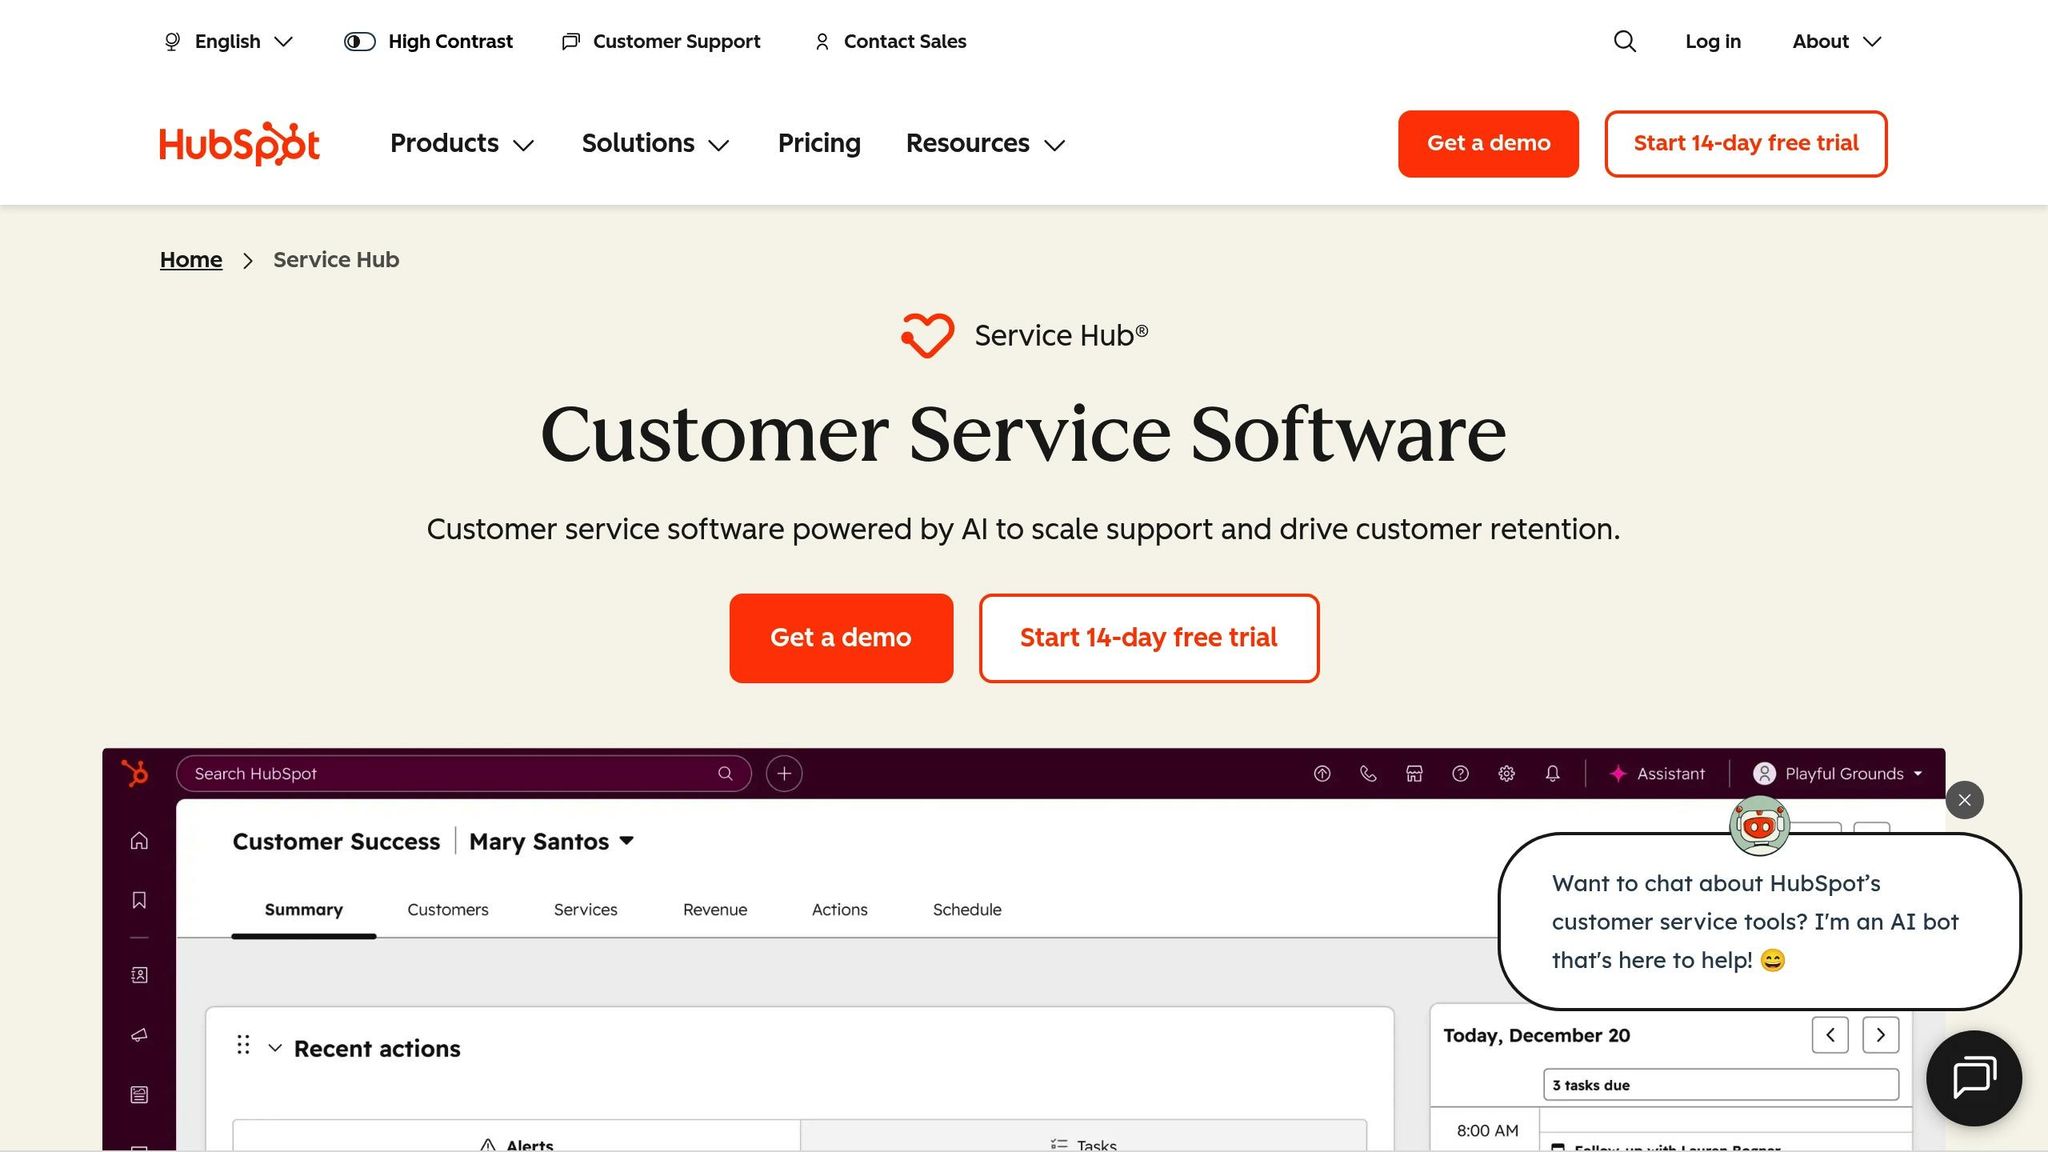
Task: Open the Help question mark icon
Action: tap(1460, 773)
